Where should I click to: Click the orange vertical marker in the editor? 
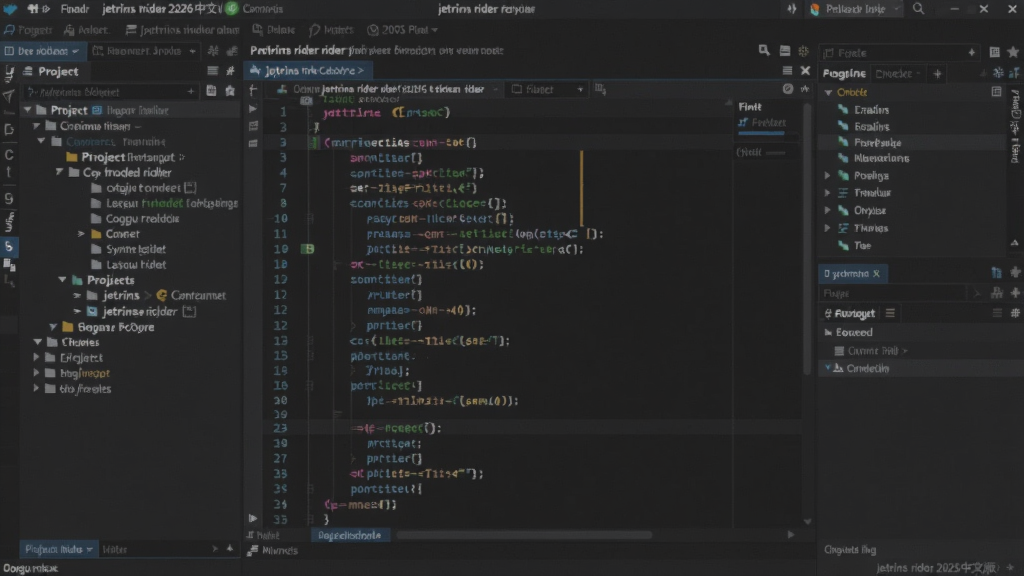click(581, 188)
